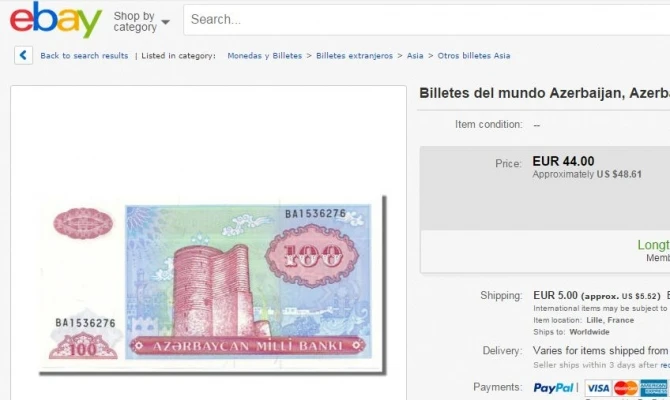View the 100 manat banknote image
The image size is (670, 400).
click(x=212, y=285)
